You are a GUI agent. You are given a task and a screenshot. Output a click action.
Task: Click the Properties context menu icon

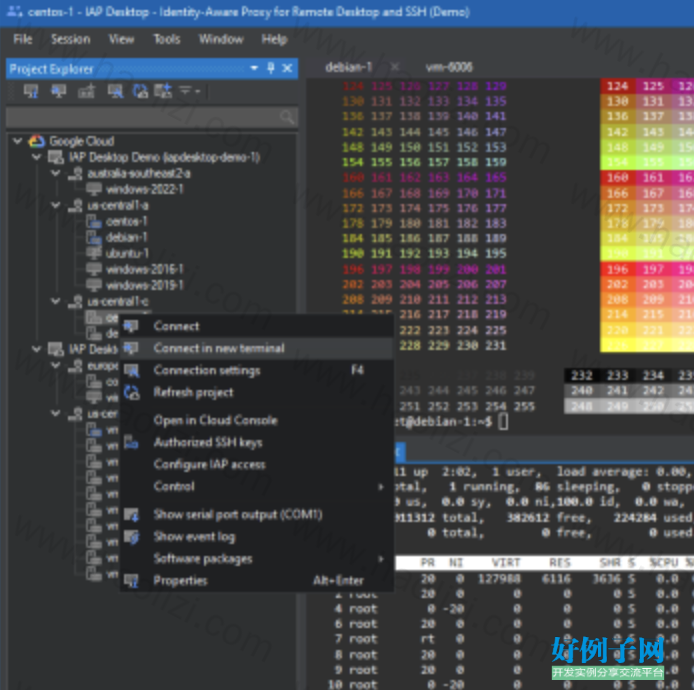[x=131, y=581]
